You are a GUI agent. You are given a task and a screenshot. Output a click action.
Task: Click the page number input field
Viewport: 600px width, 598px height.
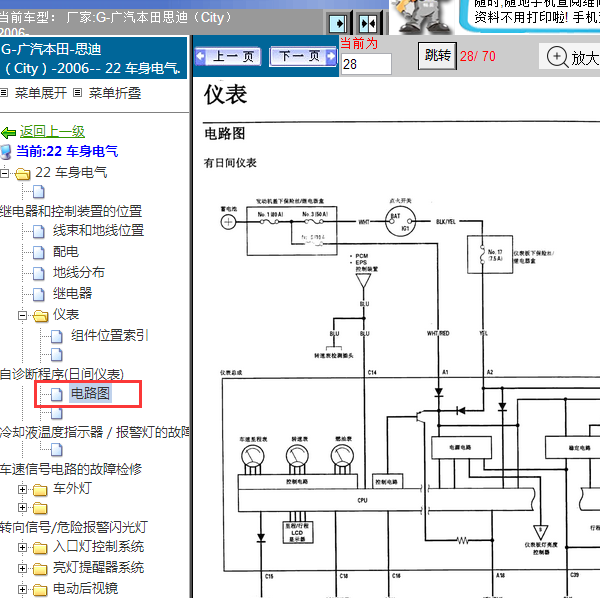click(366, 64)
